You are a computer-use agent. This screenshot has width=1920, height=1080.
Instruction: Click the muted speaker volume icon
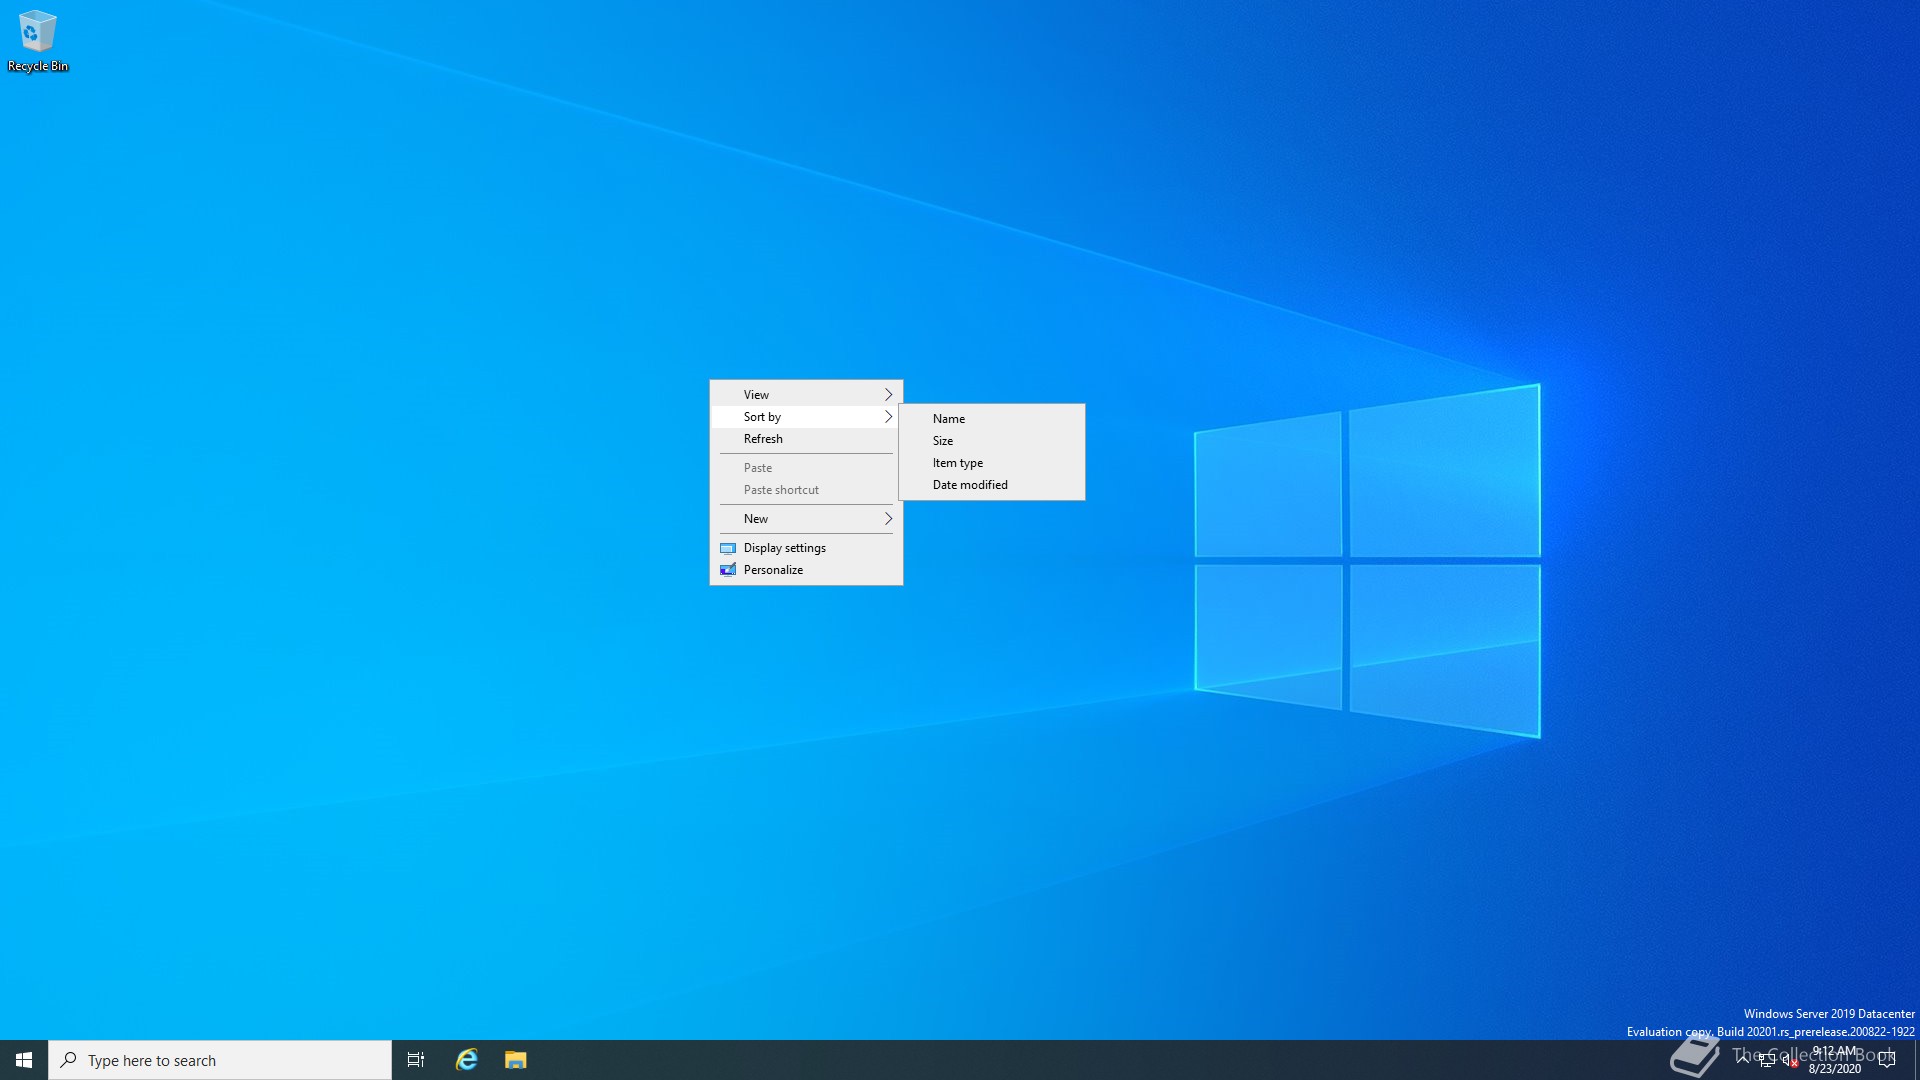click(1790, 1060)
